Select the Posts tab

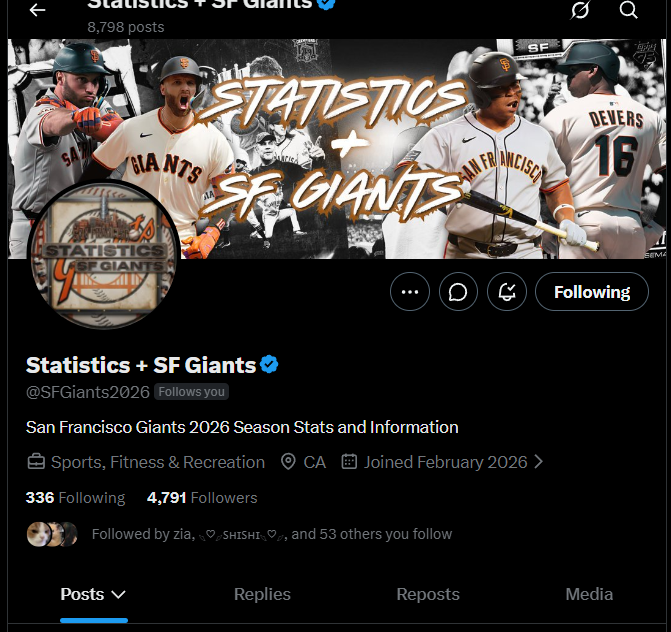click(82, 594)
